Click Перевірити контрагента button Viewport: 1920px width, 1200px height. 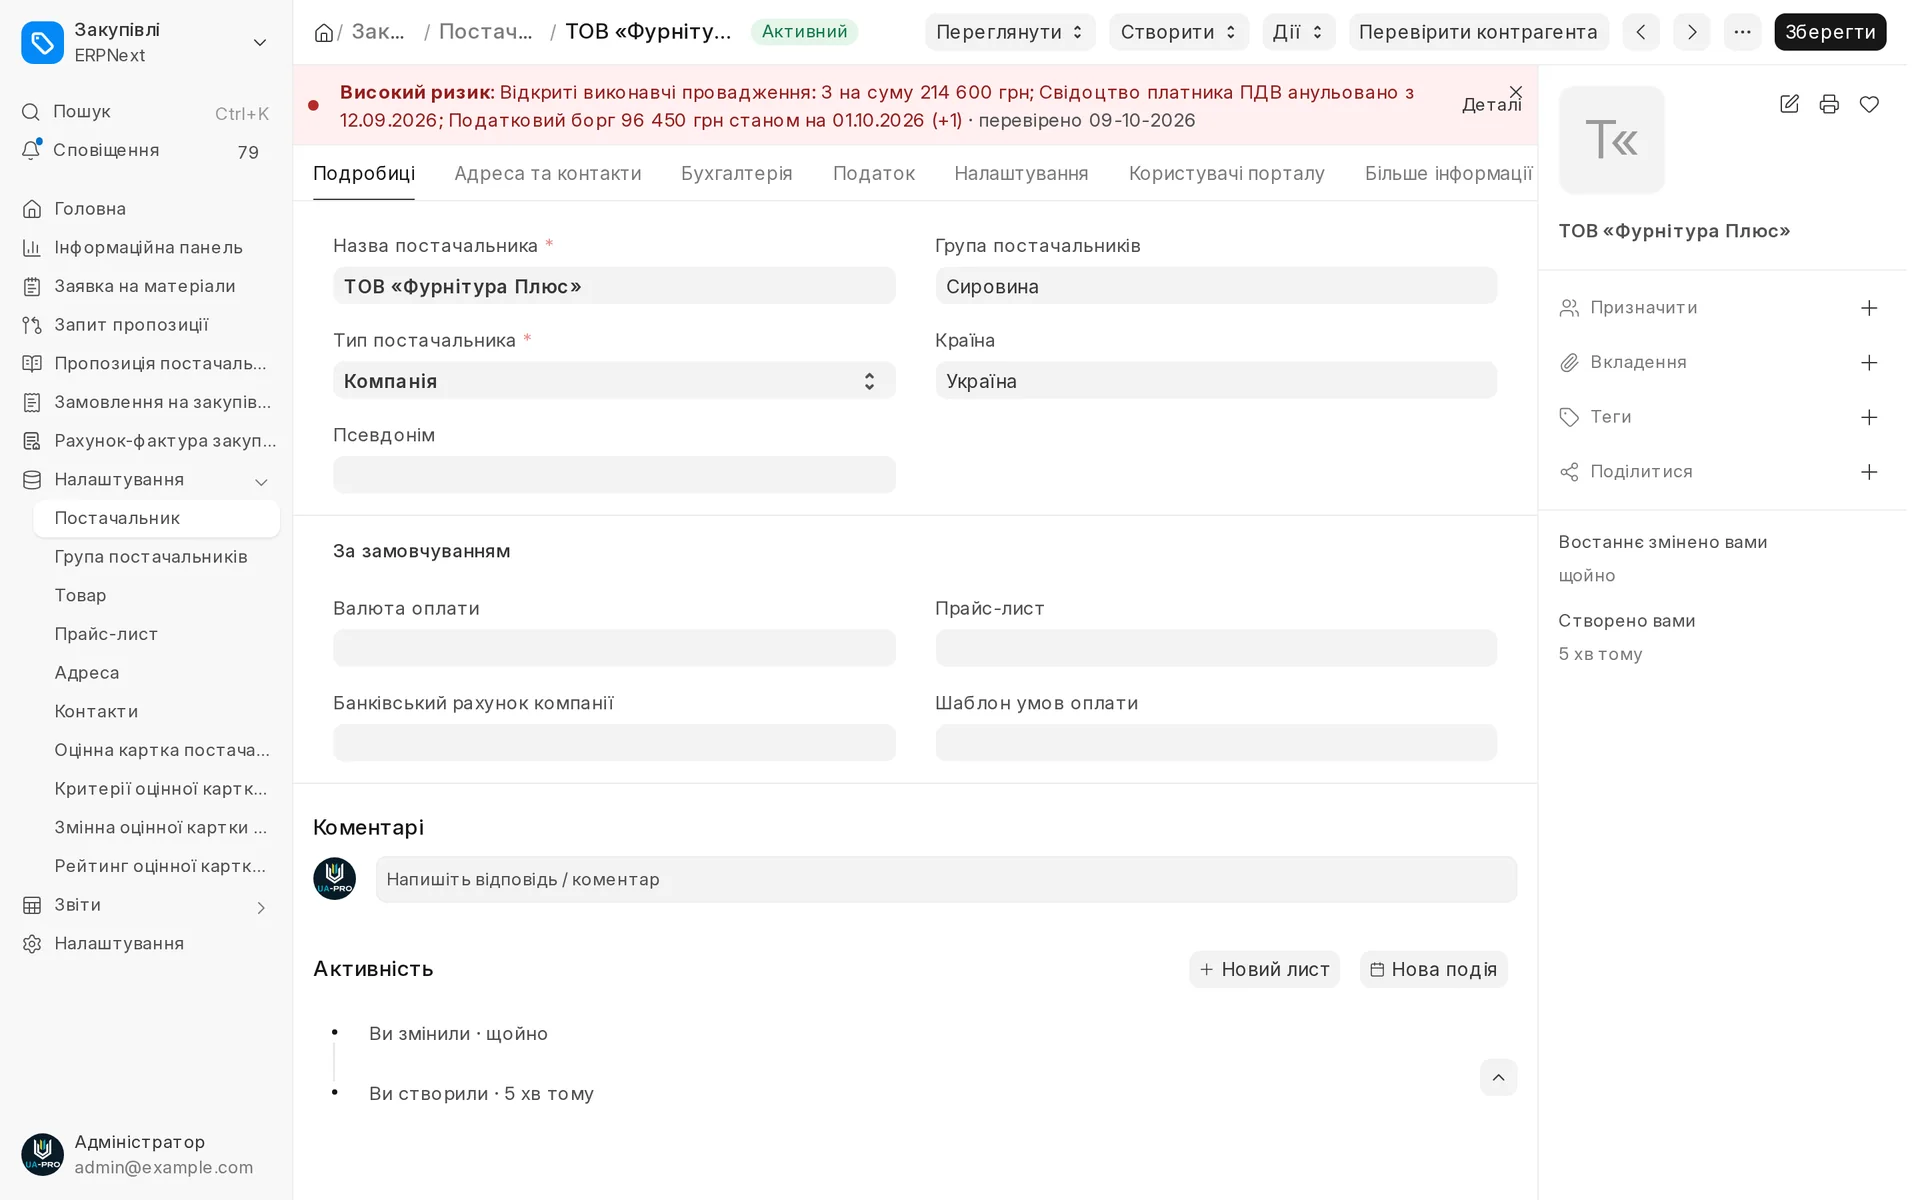pyautogui.click(x=1478, y=32)
